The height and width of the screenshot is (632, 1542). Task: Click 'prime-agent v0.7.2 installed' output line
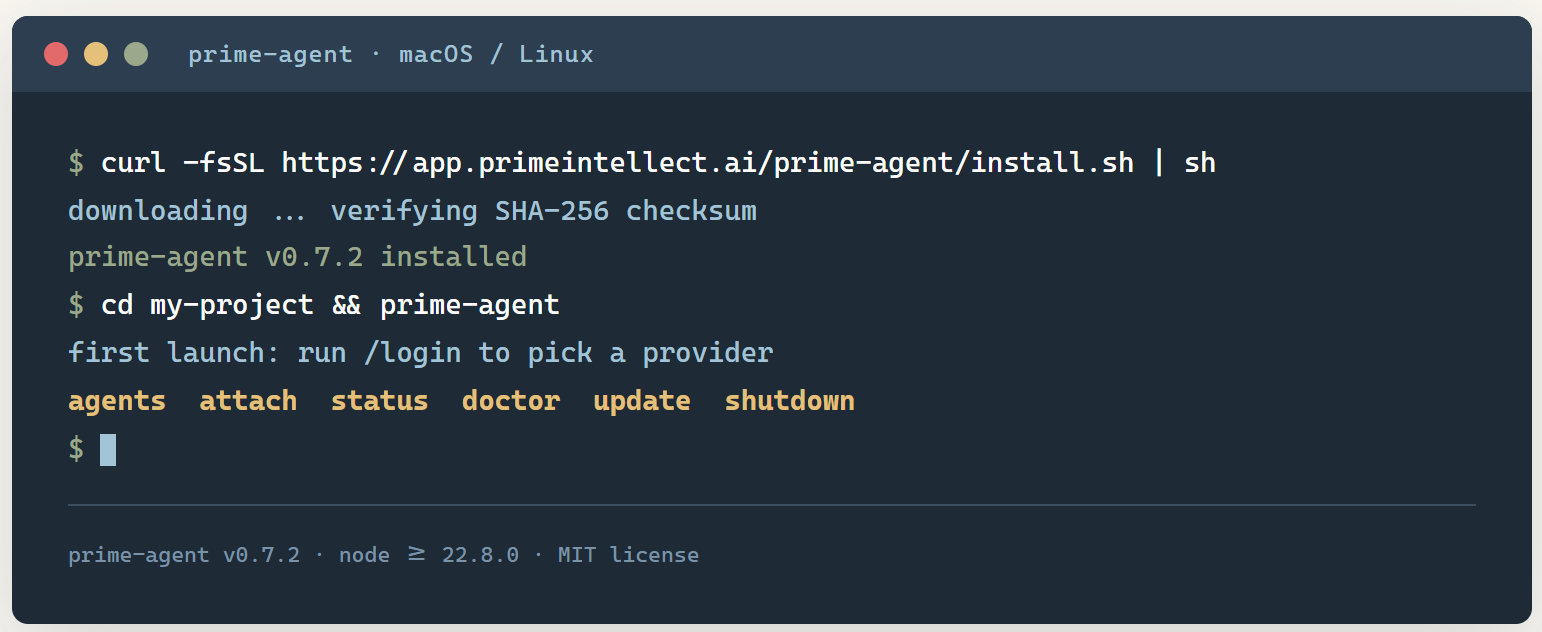(297, 257)
